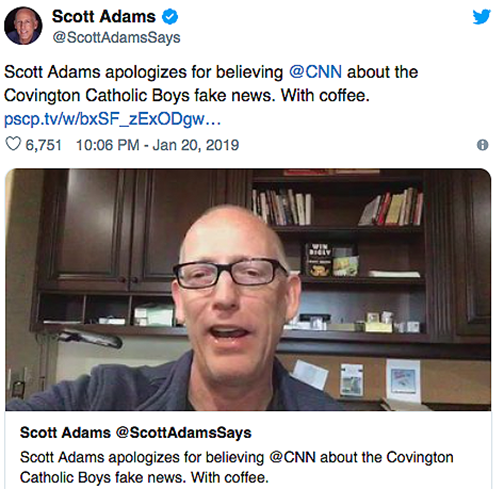Open the tweet info circle icon

482,145
